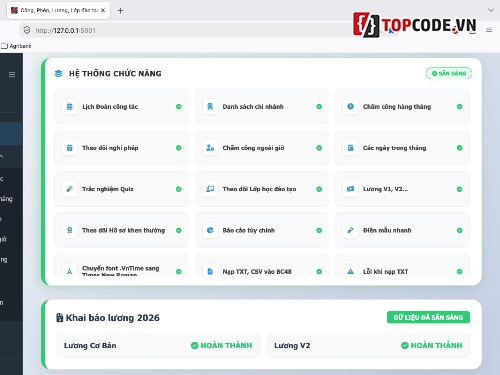Click the Lương V1, V2 money icon

(x=350, y=189)
